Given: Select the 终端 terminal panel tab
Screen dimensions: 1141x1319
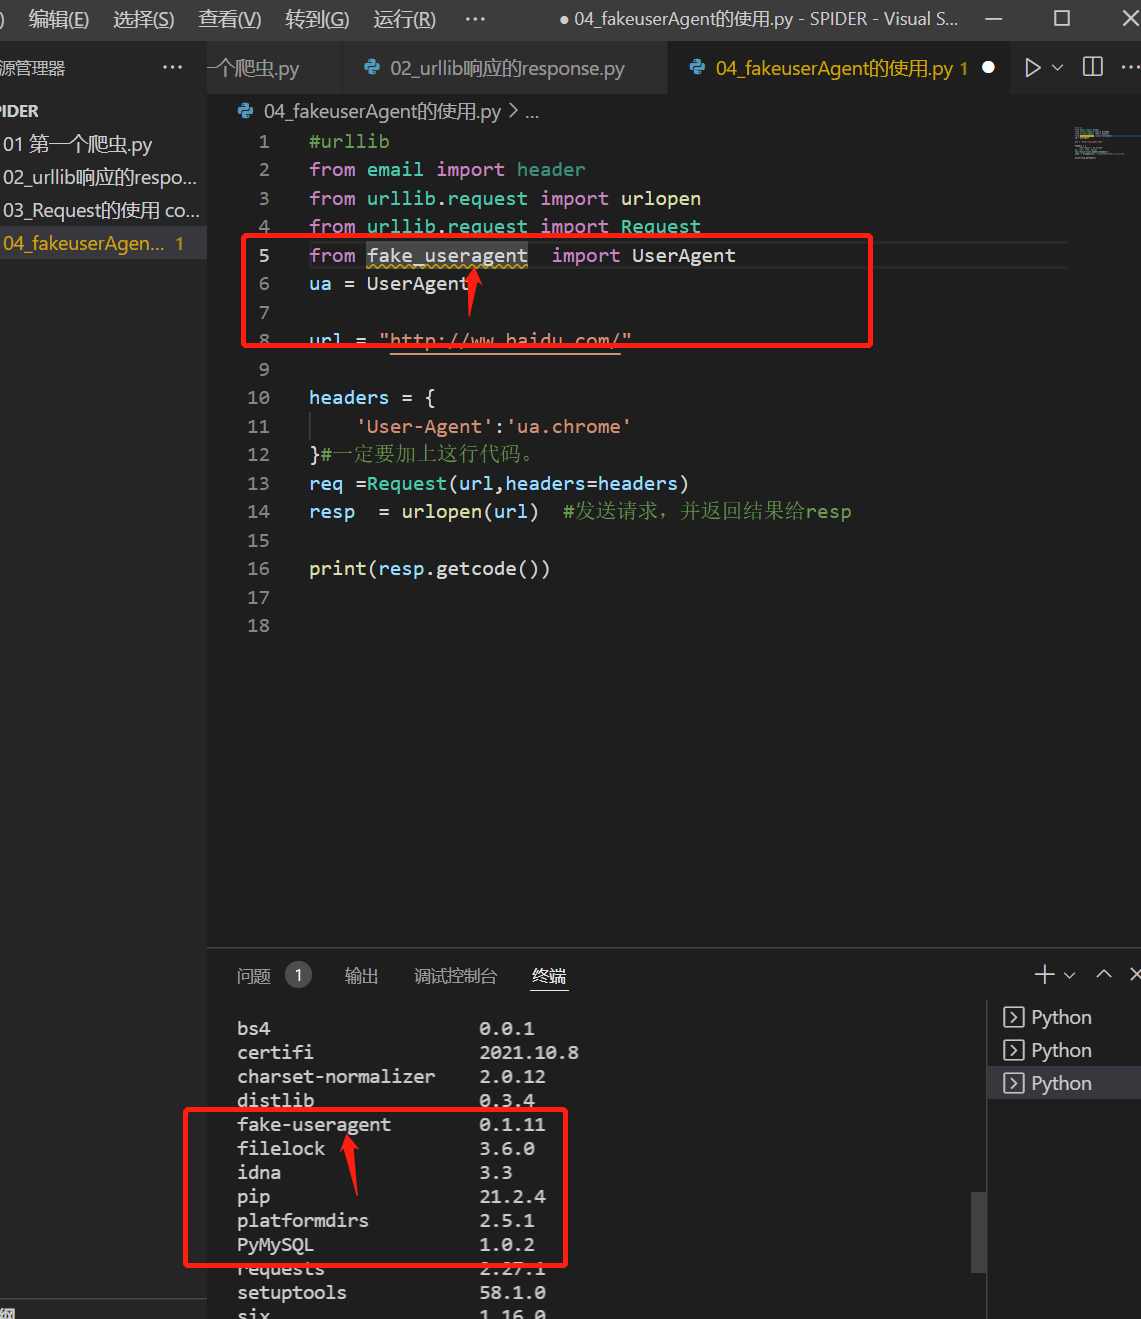Looking at the screenshot, I should click(x=549, y=976).
